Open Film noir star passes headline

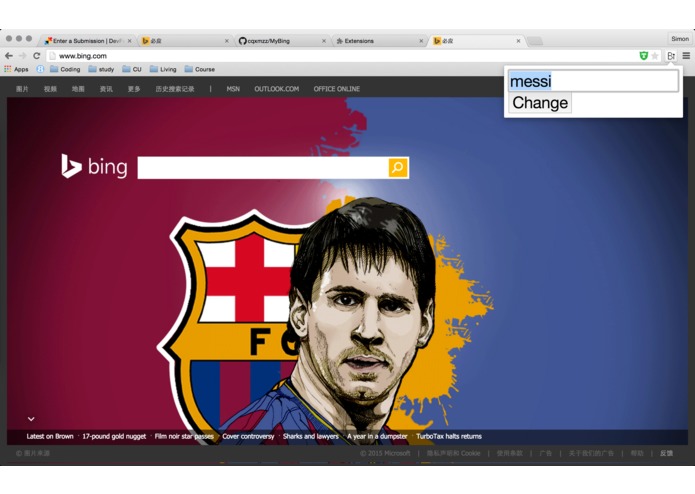(x=184, y=436)
